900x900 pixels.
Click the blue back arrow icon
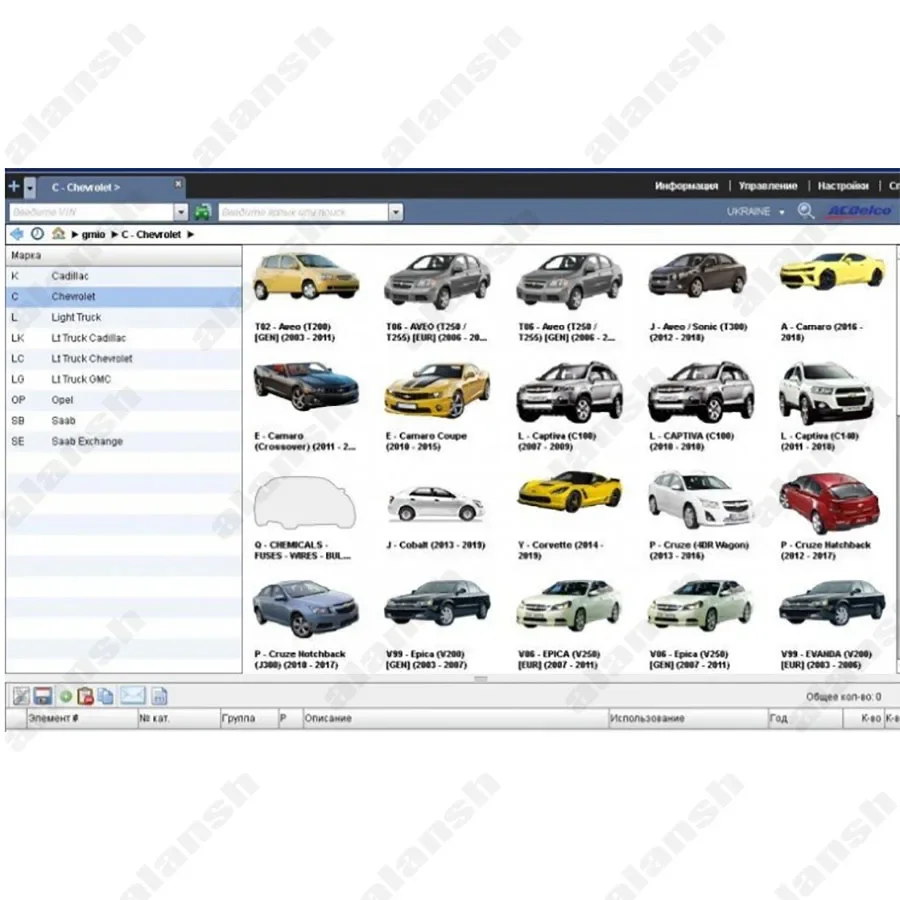coord(17,234)
